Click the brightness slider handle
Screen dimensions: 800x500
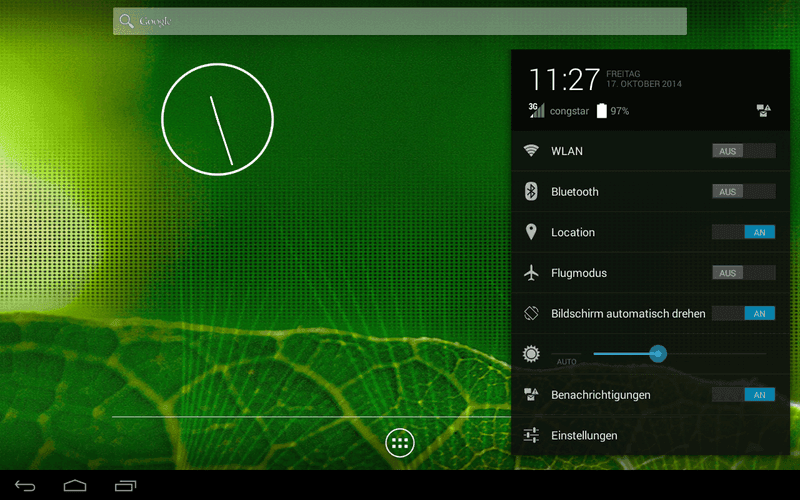click(658, 354)
